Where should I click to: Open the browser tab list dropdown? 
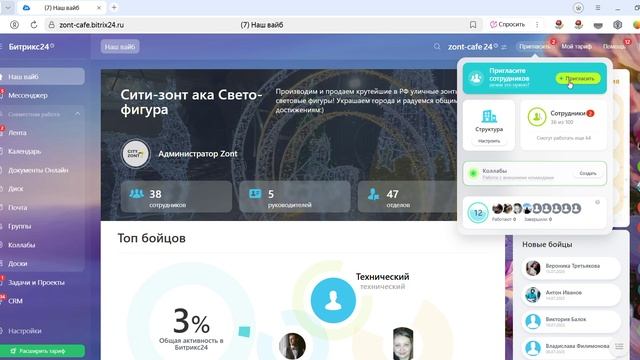pyautogui.click(x=8, y=7)
